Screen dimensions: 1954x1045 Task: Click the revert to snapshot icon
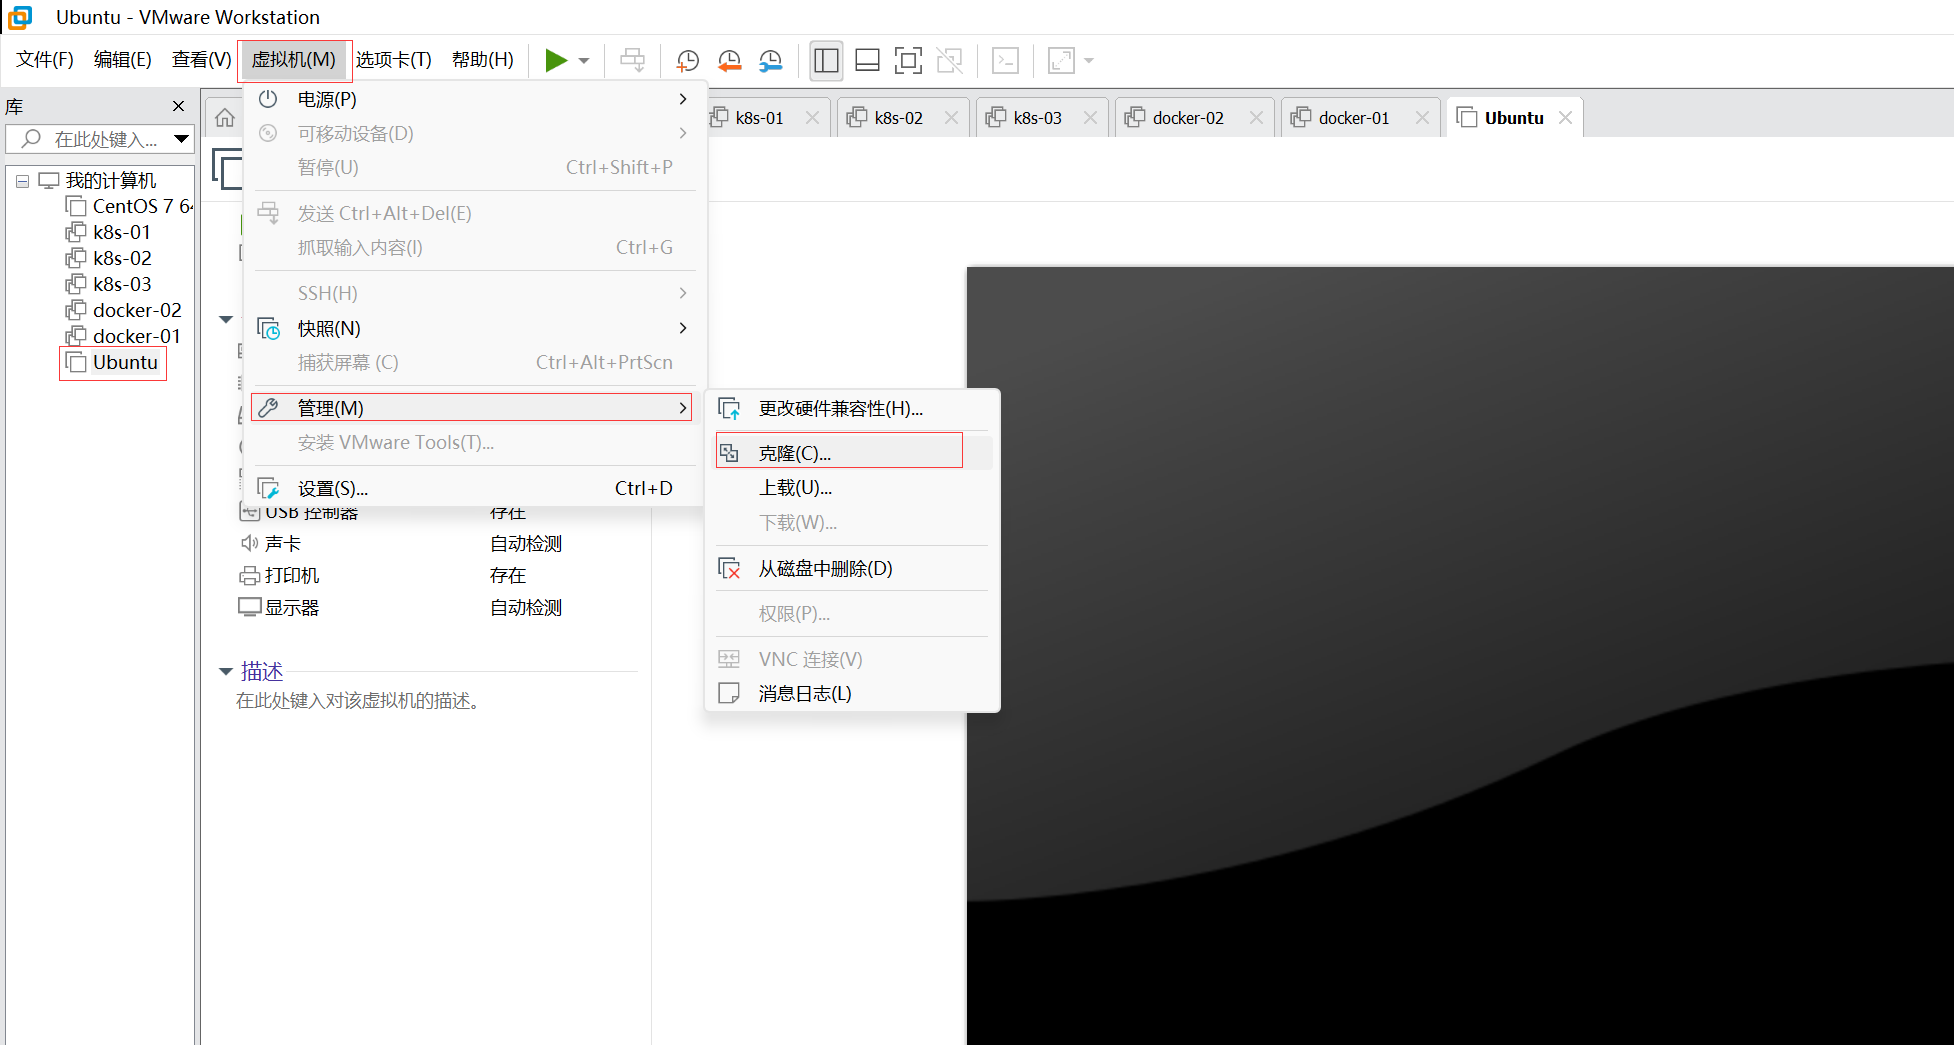pyautogui.click(x=729, y=61)
